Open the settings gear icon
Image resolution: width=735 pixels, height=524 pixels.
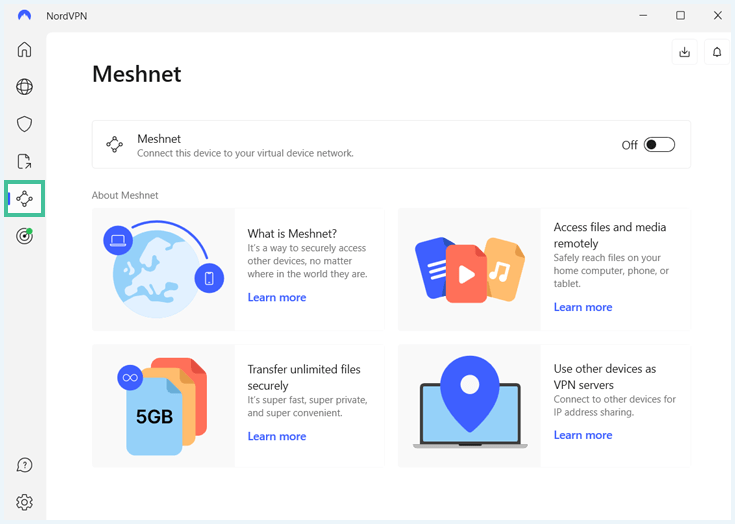[x=24, y=502]
